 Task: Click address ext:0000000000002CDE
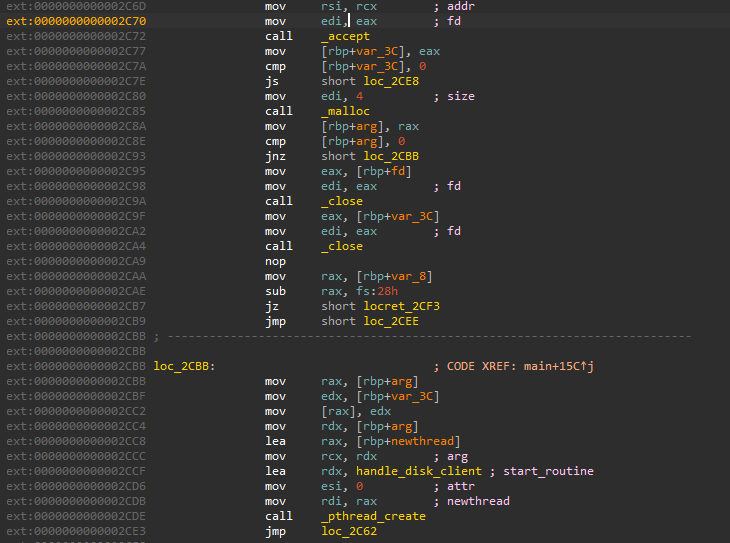(76, 516)
